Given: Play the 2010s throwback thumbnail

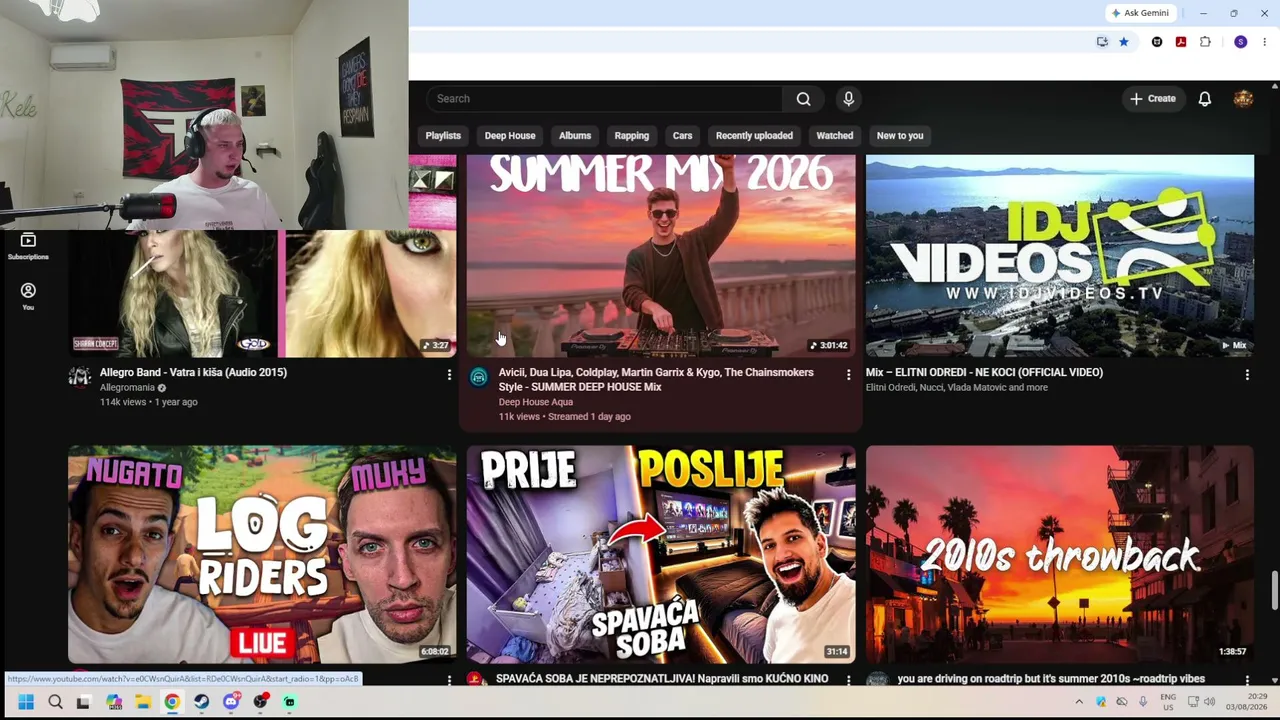Looking at the screenshot, I should [x=1060, y=555].
